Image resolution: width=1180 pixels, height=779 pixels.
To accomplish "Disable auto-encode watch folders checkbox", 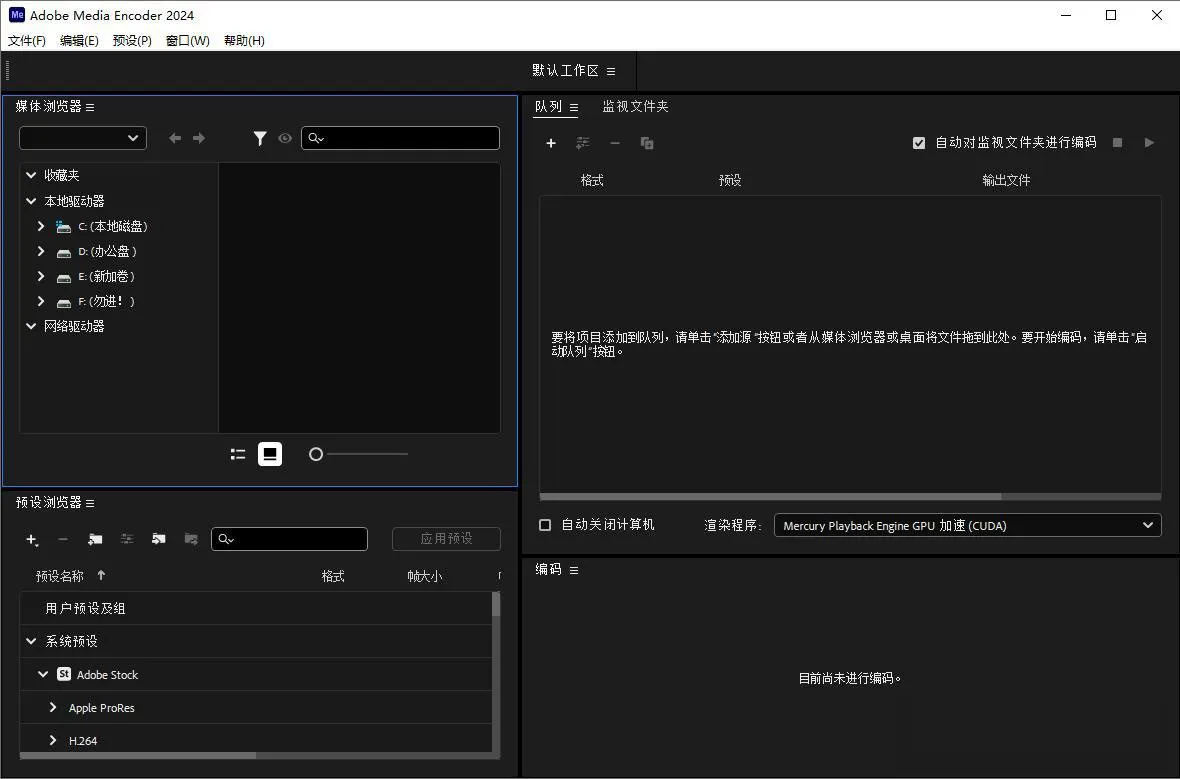I will pos(919,143).
